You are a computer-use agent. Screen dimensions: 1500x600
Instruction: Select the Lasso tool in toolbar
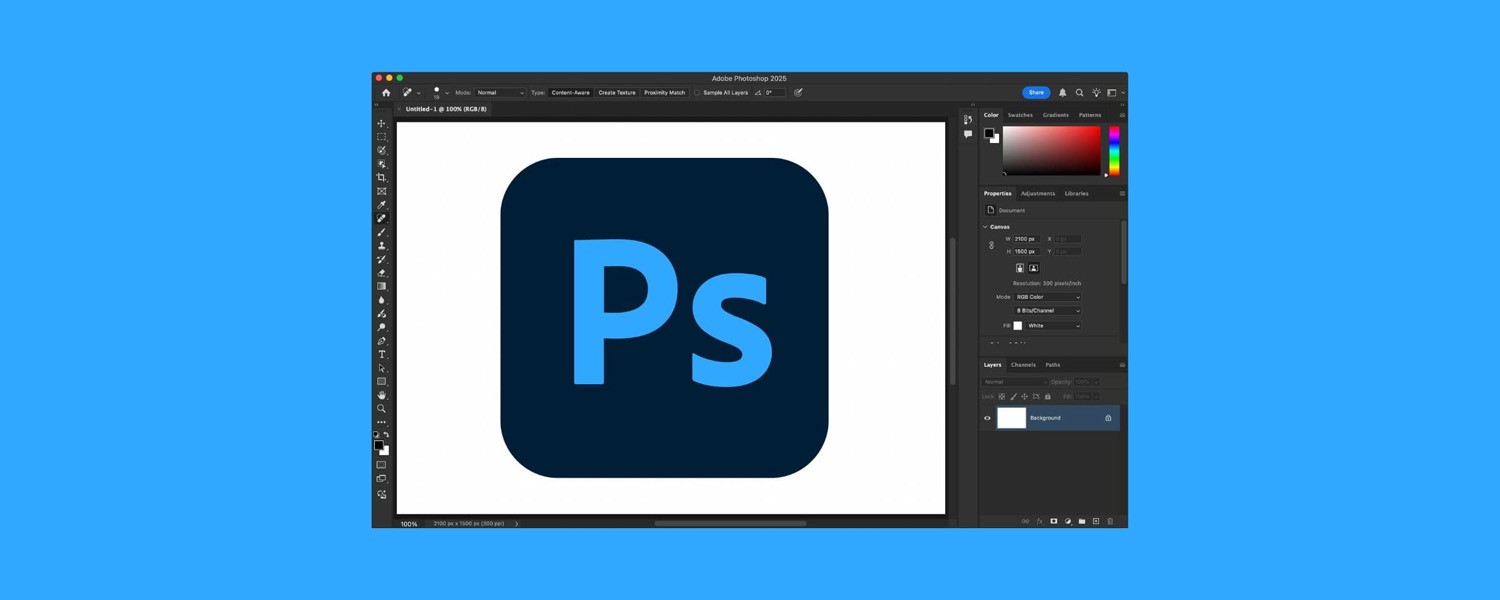pyautogui.click(x=381, y=151)
